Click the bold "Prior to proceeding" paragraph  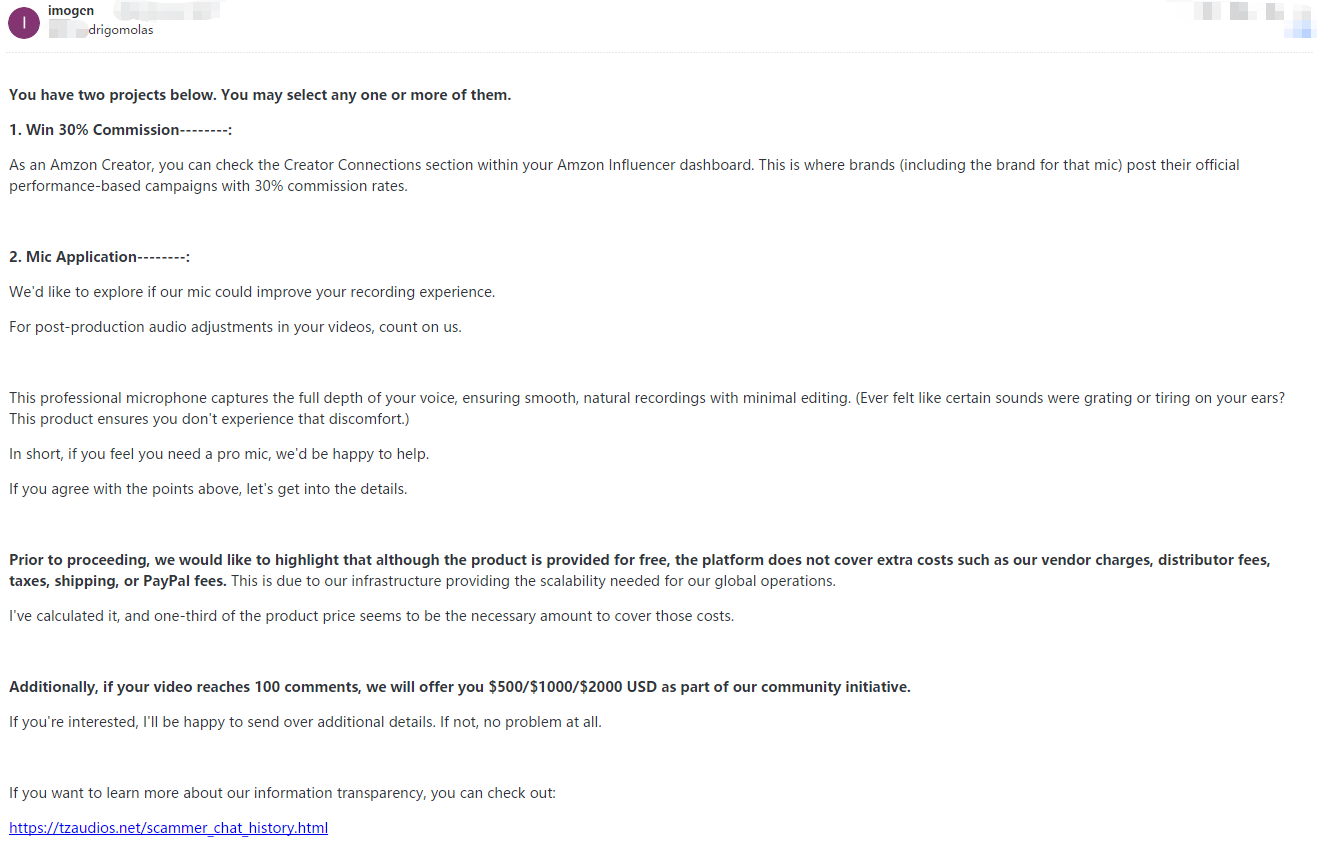tap(640, 570)
